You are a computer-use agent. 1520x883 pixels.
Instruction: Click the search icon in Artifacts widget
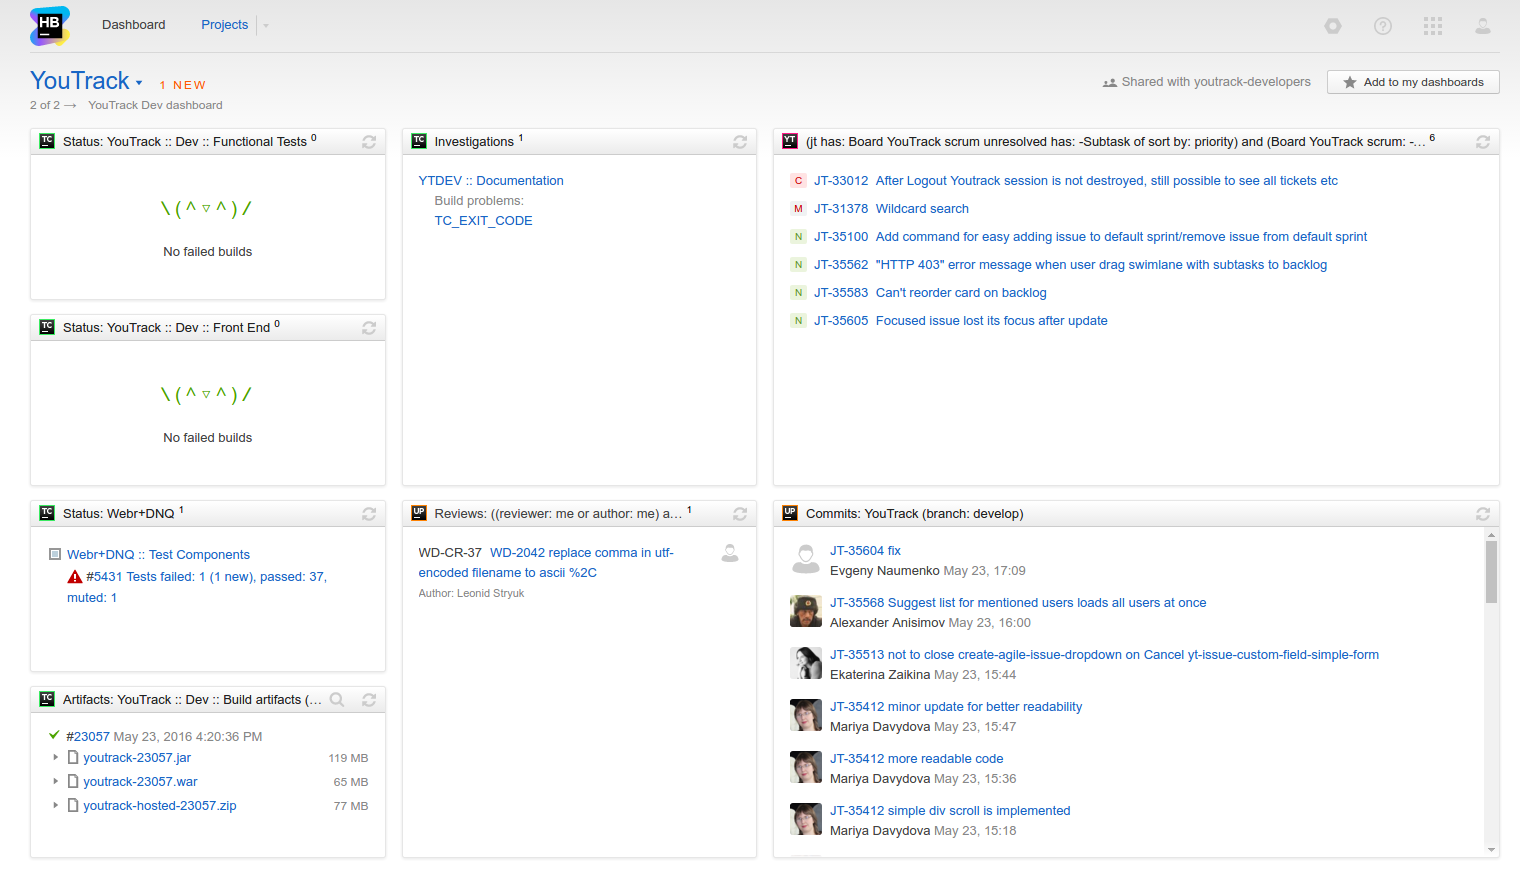click(x=337, y=700)
